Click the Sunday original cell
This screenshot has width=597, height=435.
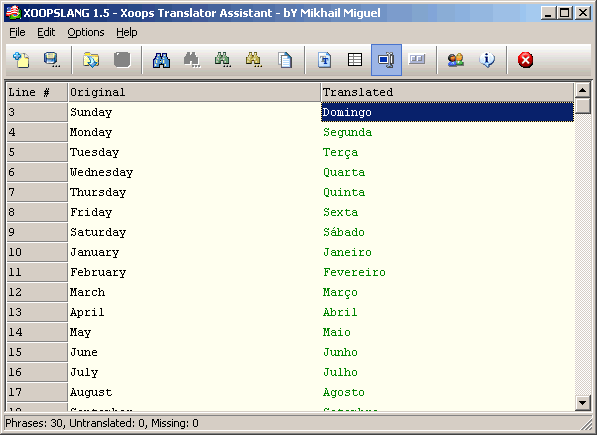point(194,112)
